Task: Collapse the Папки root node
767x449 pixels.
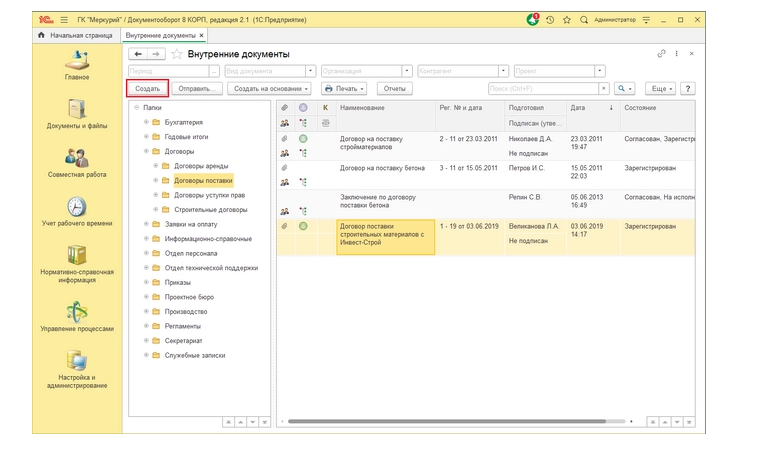Action: click(x=136, y=107)
